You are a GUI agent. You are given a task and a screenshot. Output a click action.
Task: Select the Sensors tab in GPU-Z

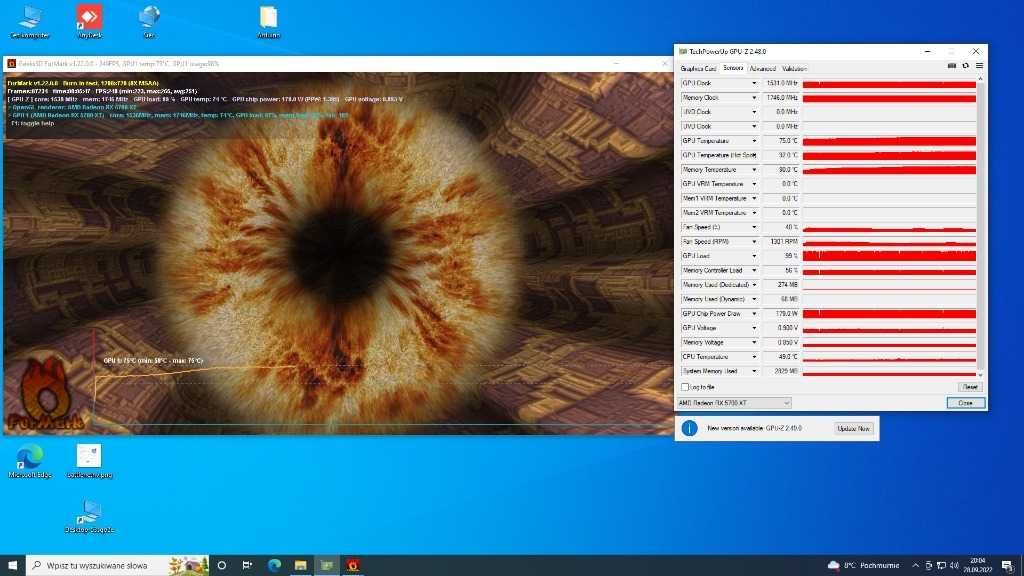click(733, 68)
